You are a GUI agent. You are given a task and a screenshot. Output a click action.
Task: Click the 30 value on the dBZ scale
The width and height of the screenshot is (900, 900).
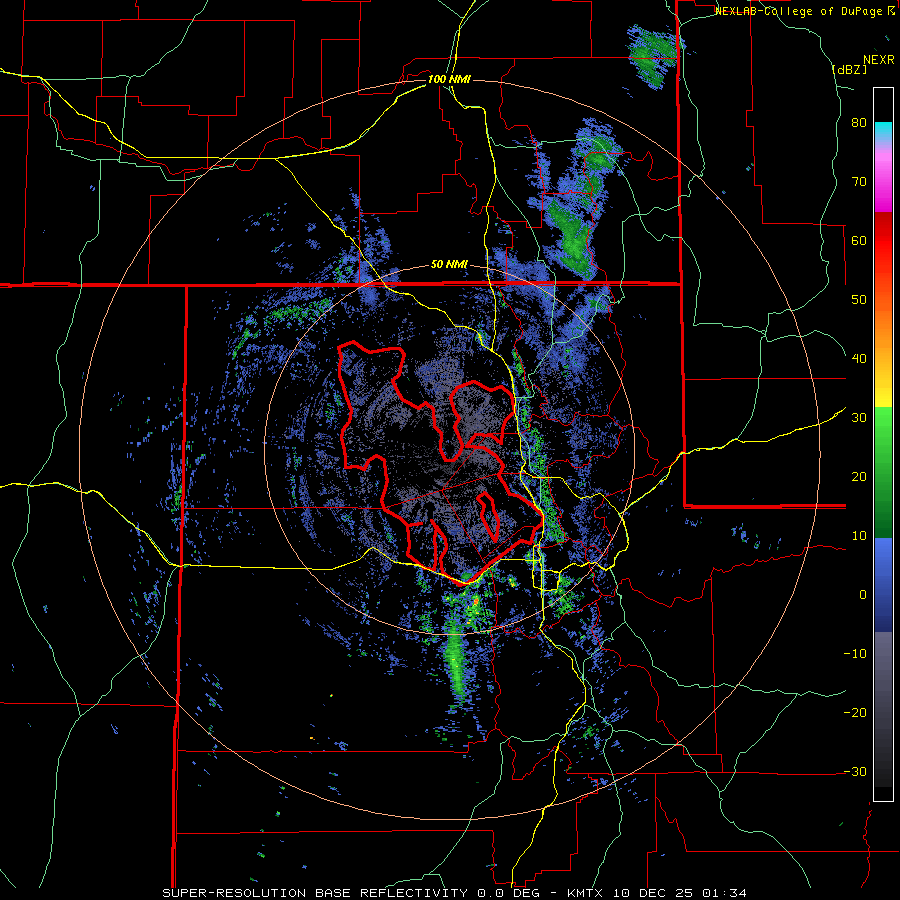859,418
